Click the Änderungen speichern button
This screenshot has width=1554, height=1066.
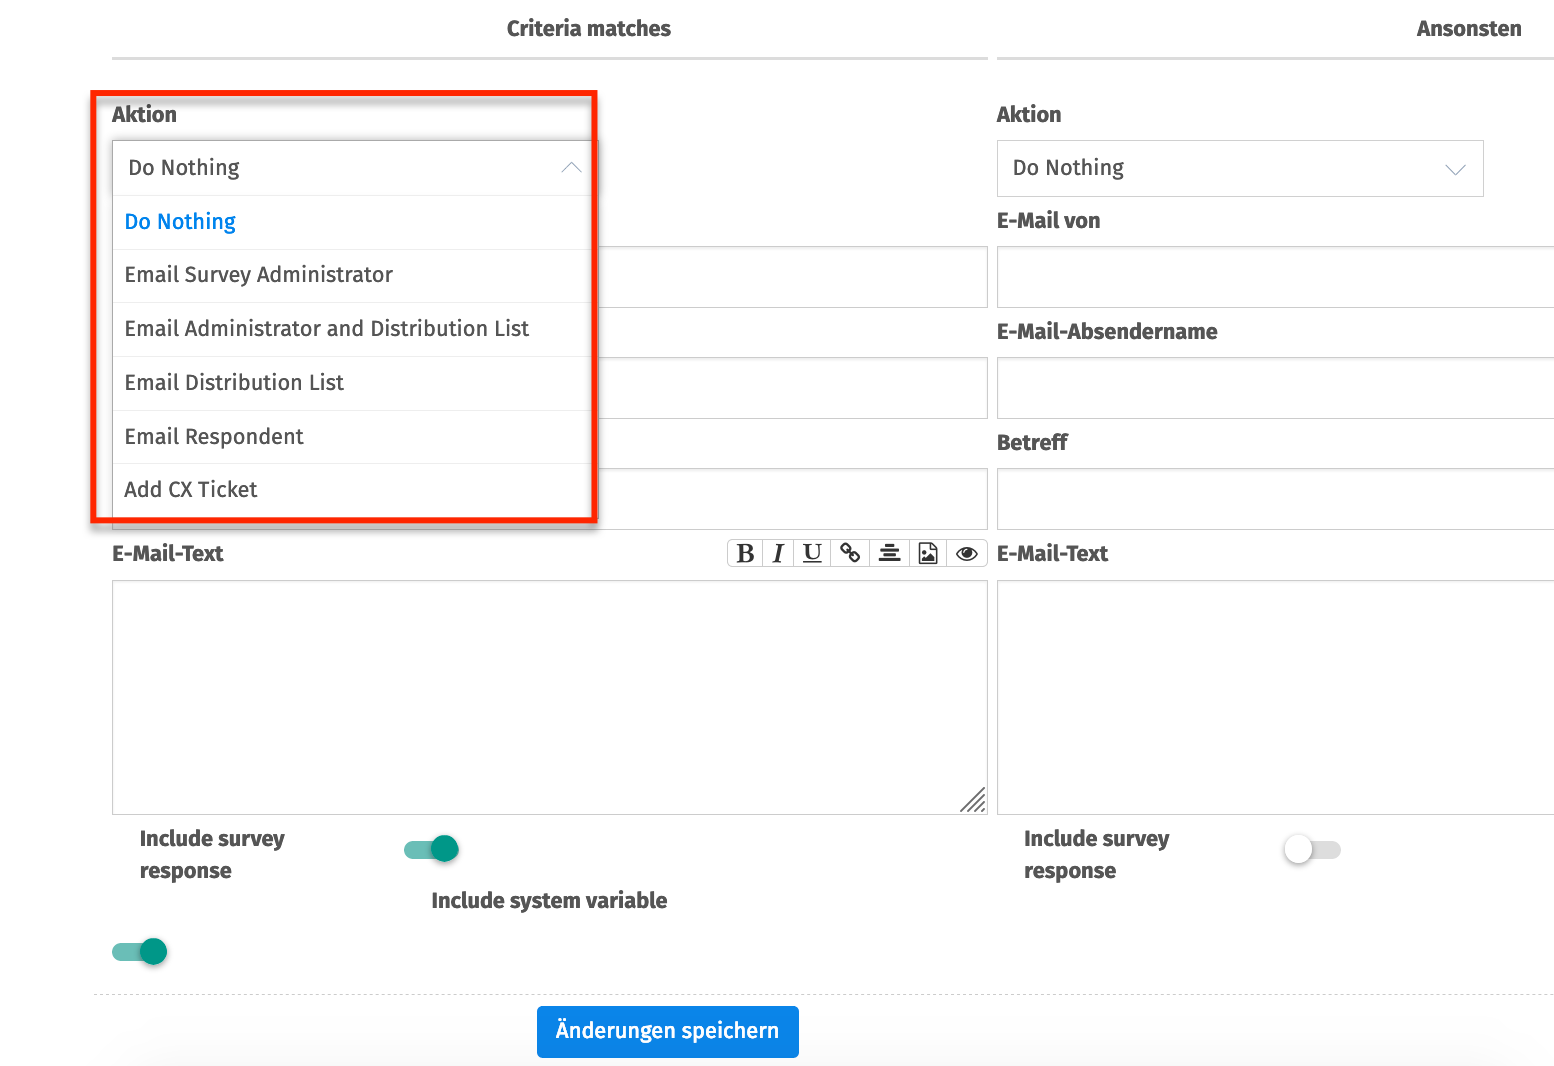click(x=667, y=1031)
